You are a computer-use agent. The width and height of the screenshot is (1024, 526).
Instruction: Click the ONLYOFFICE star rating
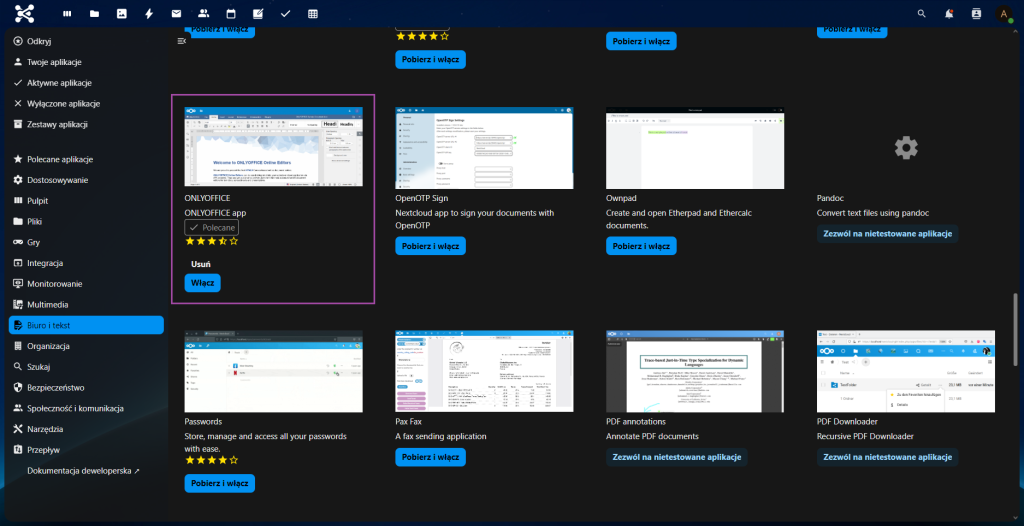point(212,241)
